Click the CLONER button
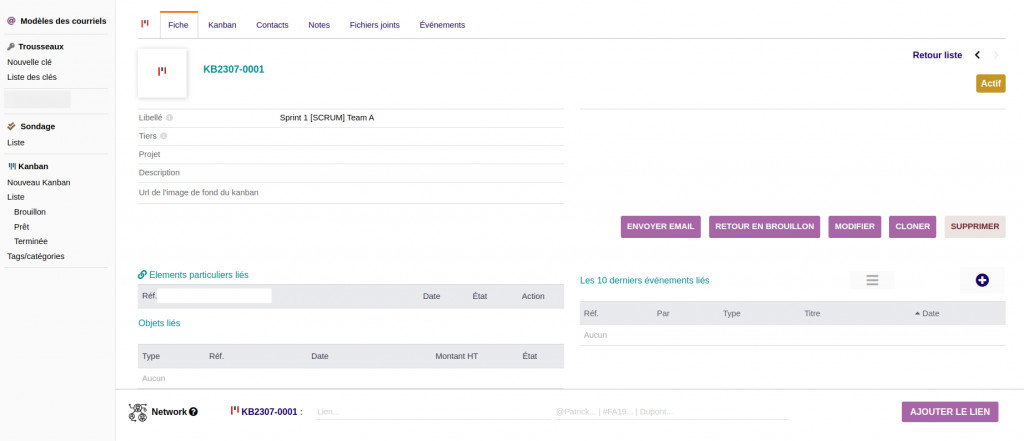The height and width of the screenshot is (441, 1024). tap(912, 227)
